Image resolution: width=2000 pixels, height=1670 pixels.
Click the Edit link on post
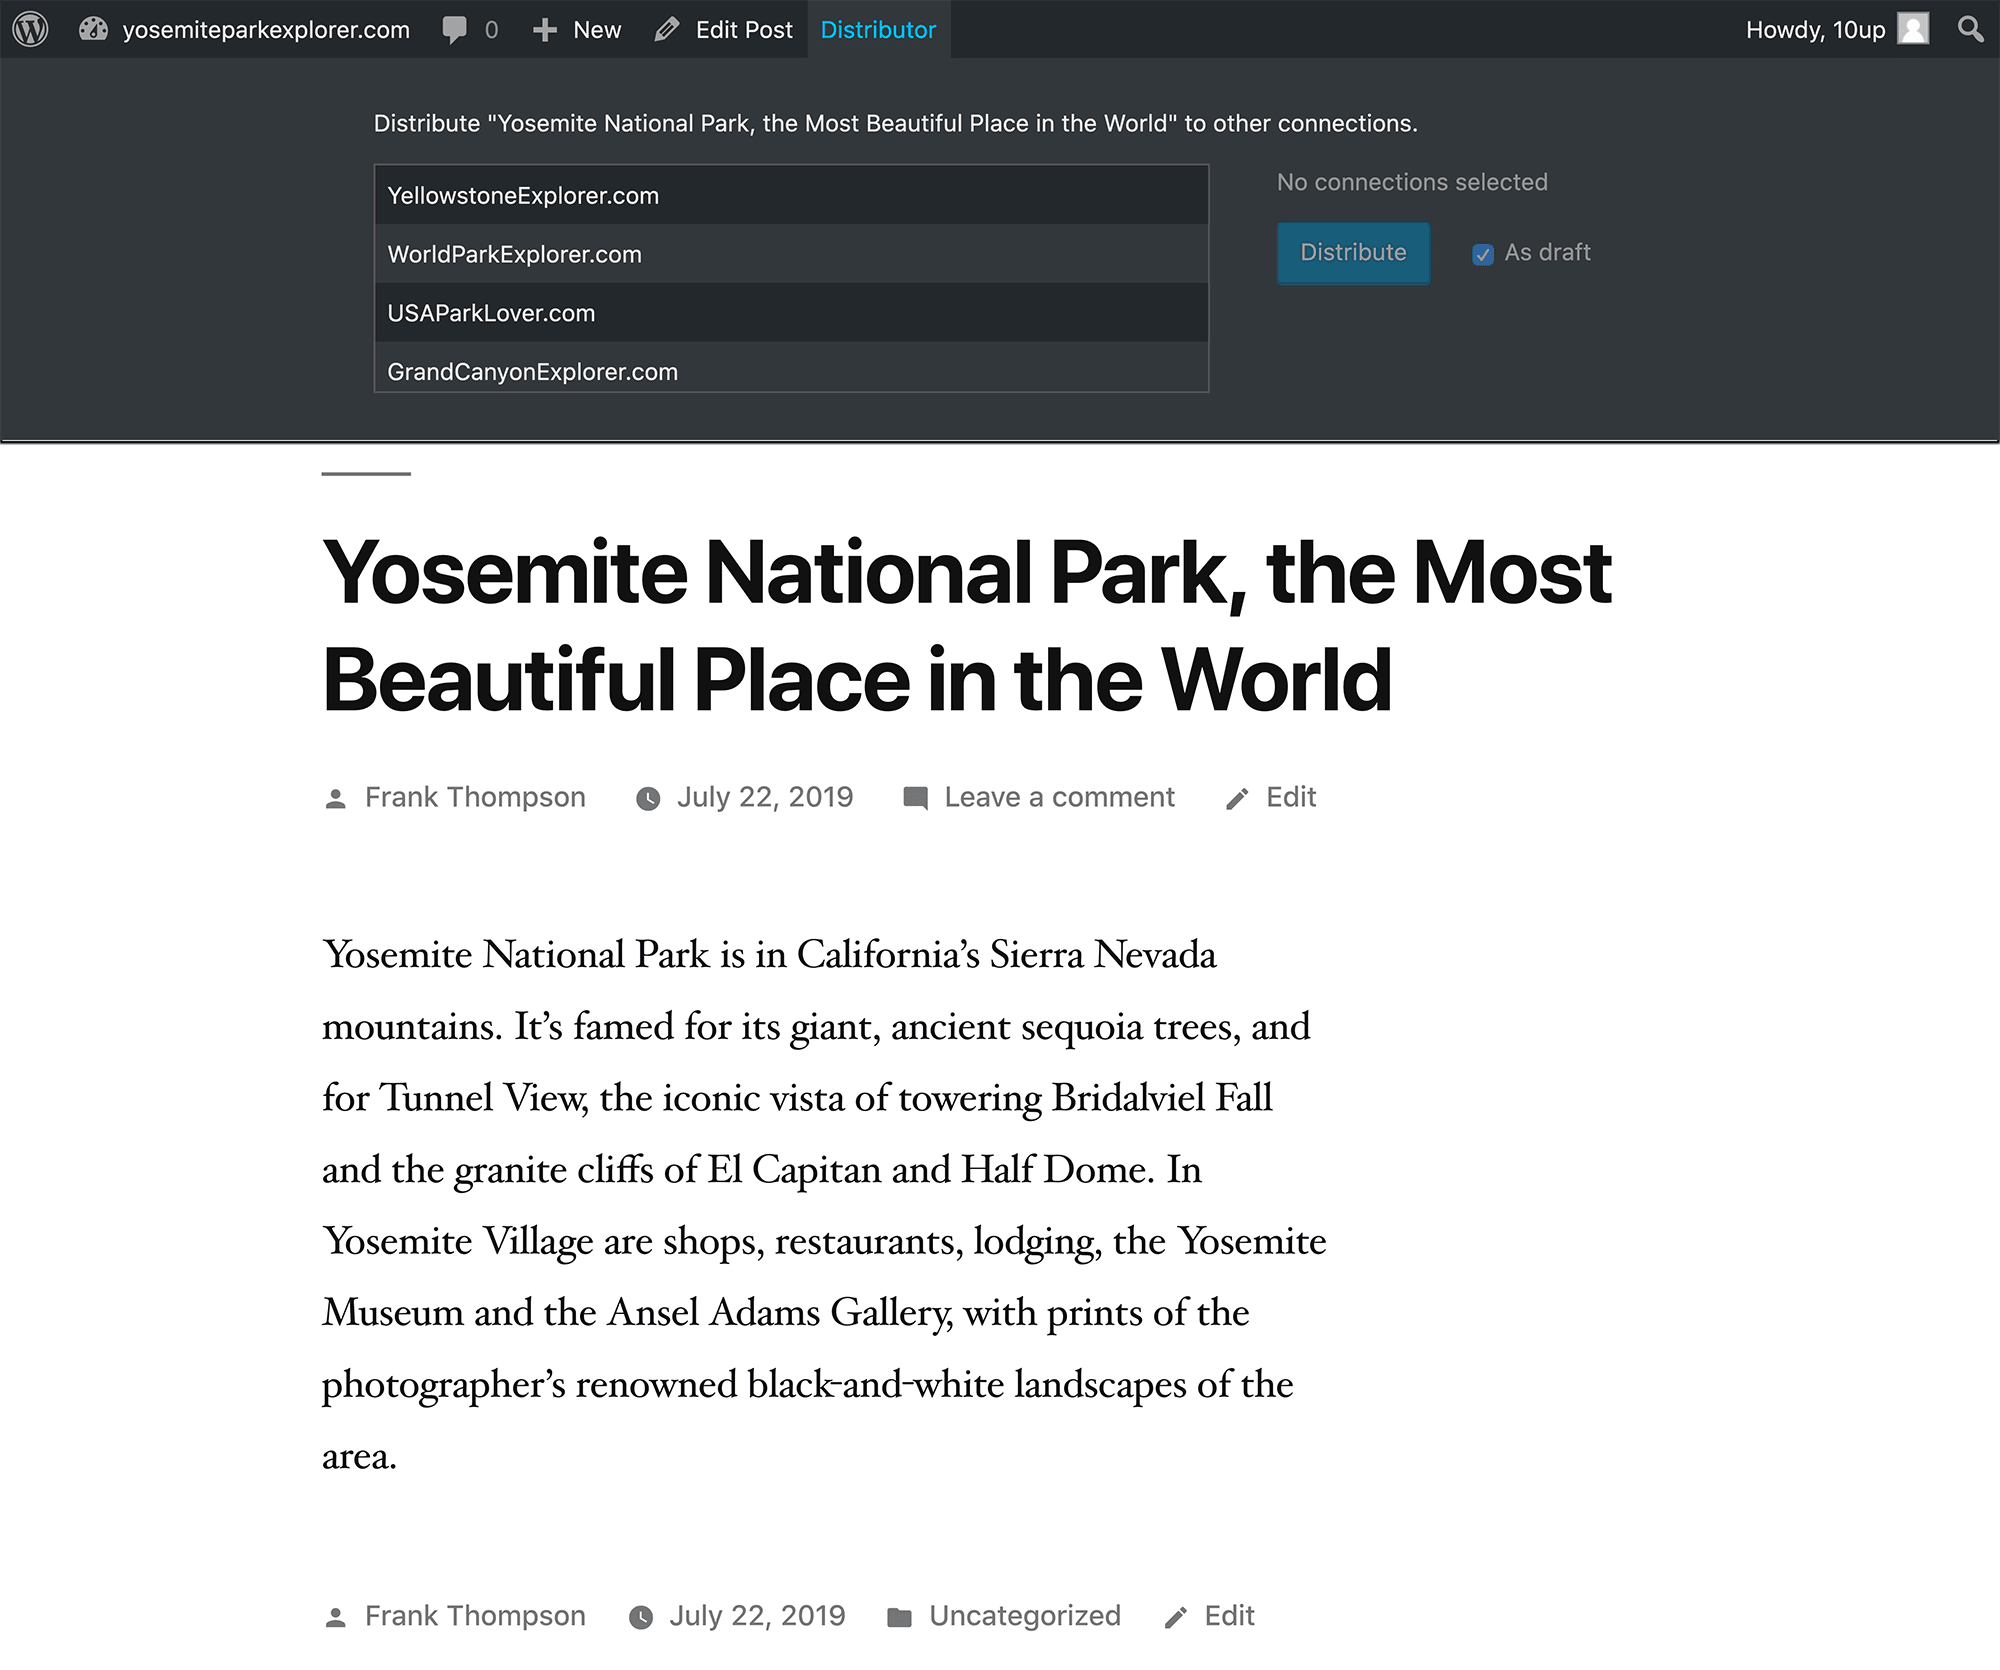pos(1292,798)
